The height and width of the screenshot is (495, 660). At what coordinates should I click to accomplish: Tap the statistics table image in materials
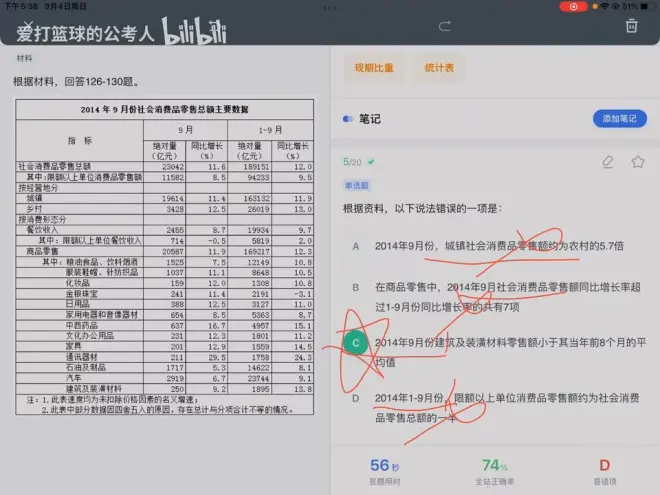point(164,252)
